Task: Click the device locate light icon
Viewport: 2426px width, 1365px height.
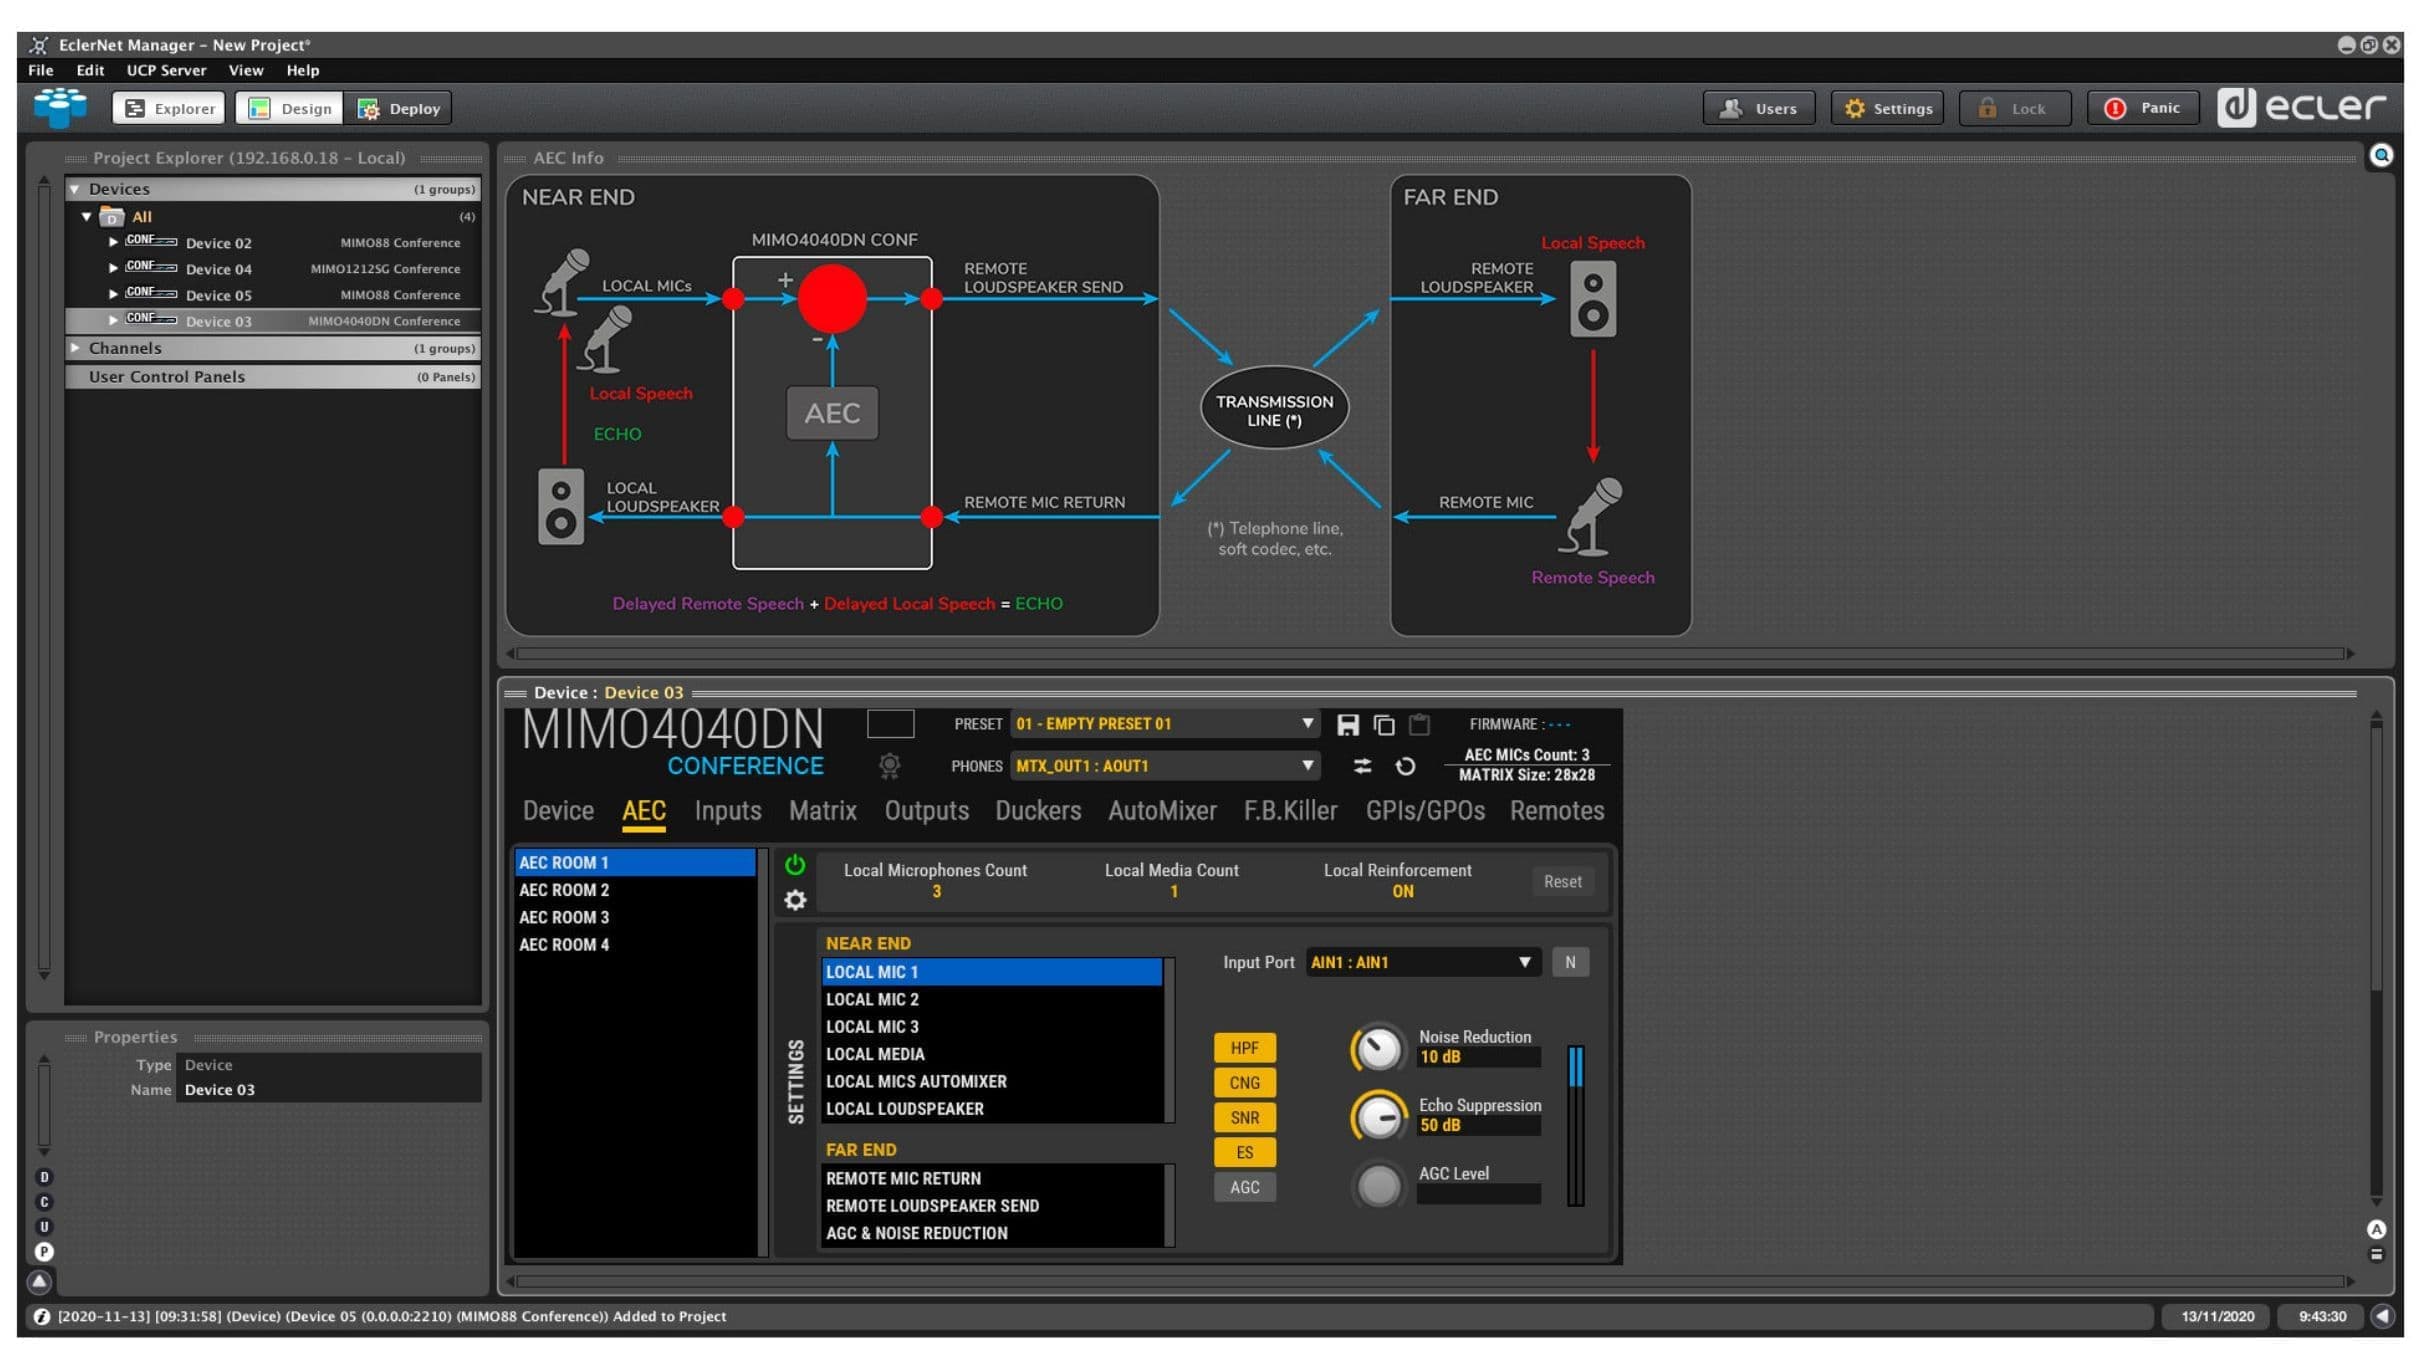Action: point(889,766)
